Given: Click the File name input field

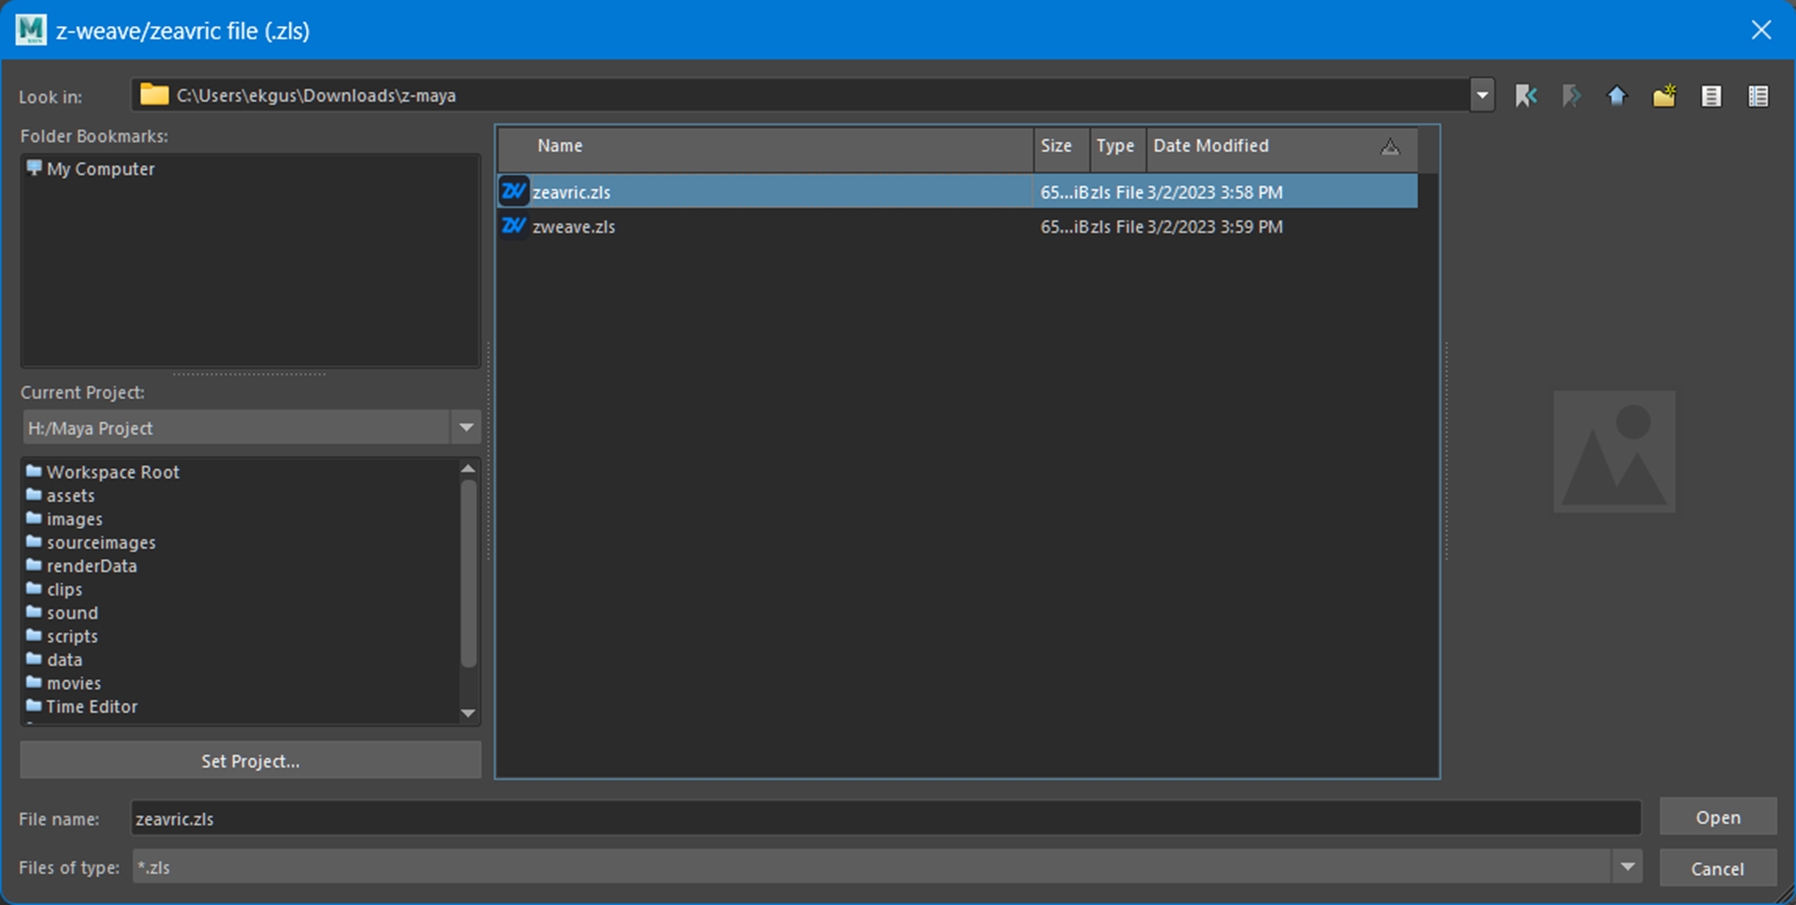Looking at the screenshot, I should pos(885,818).
